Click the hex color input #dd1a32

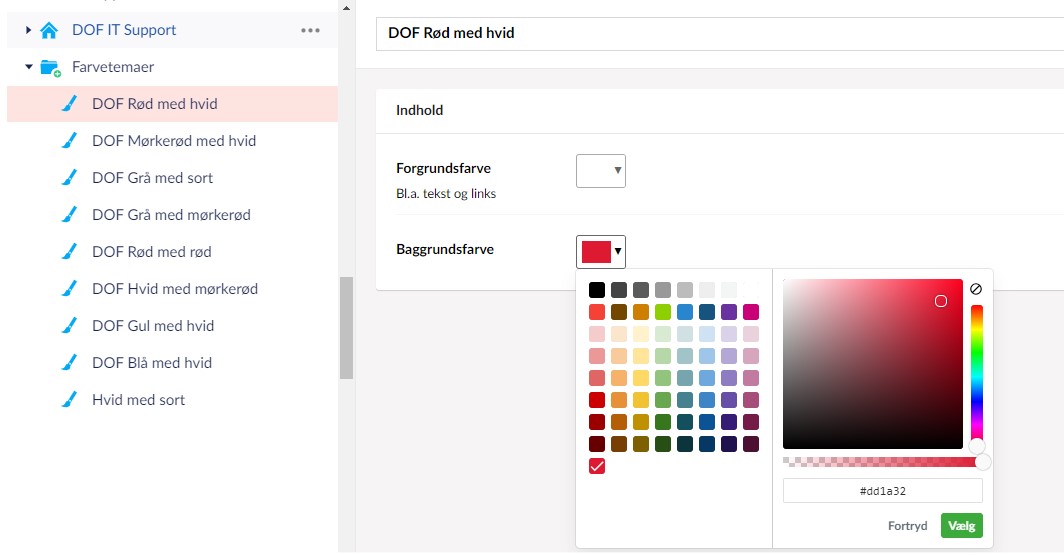coord(883,491)
